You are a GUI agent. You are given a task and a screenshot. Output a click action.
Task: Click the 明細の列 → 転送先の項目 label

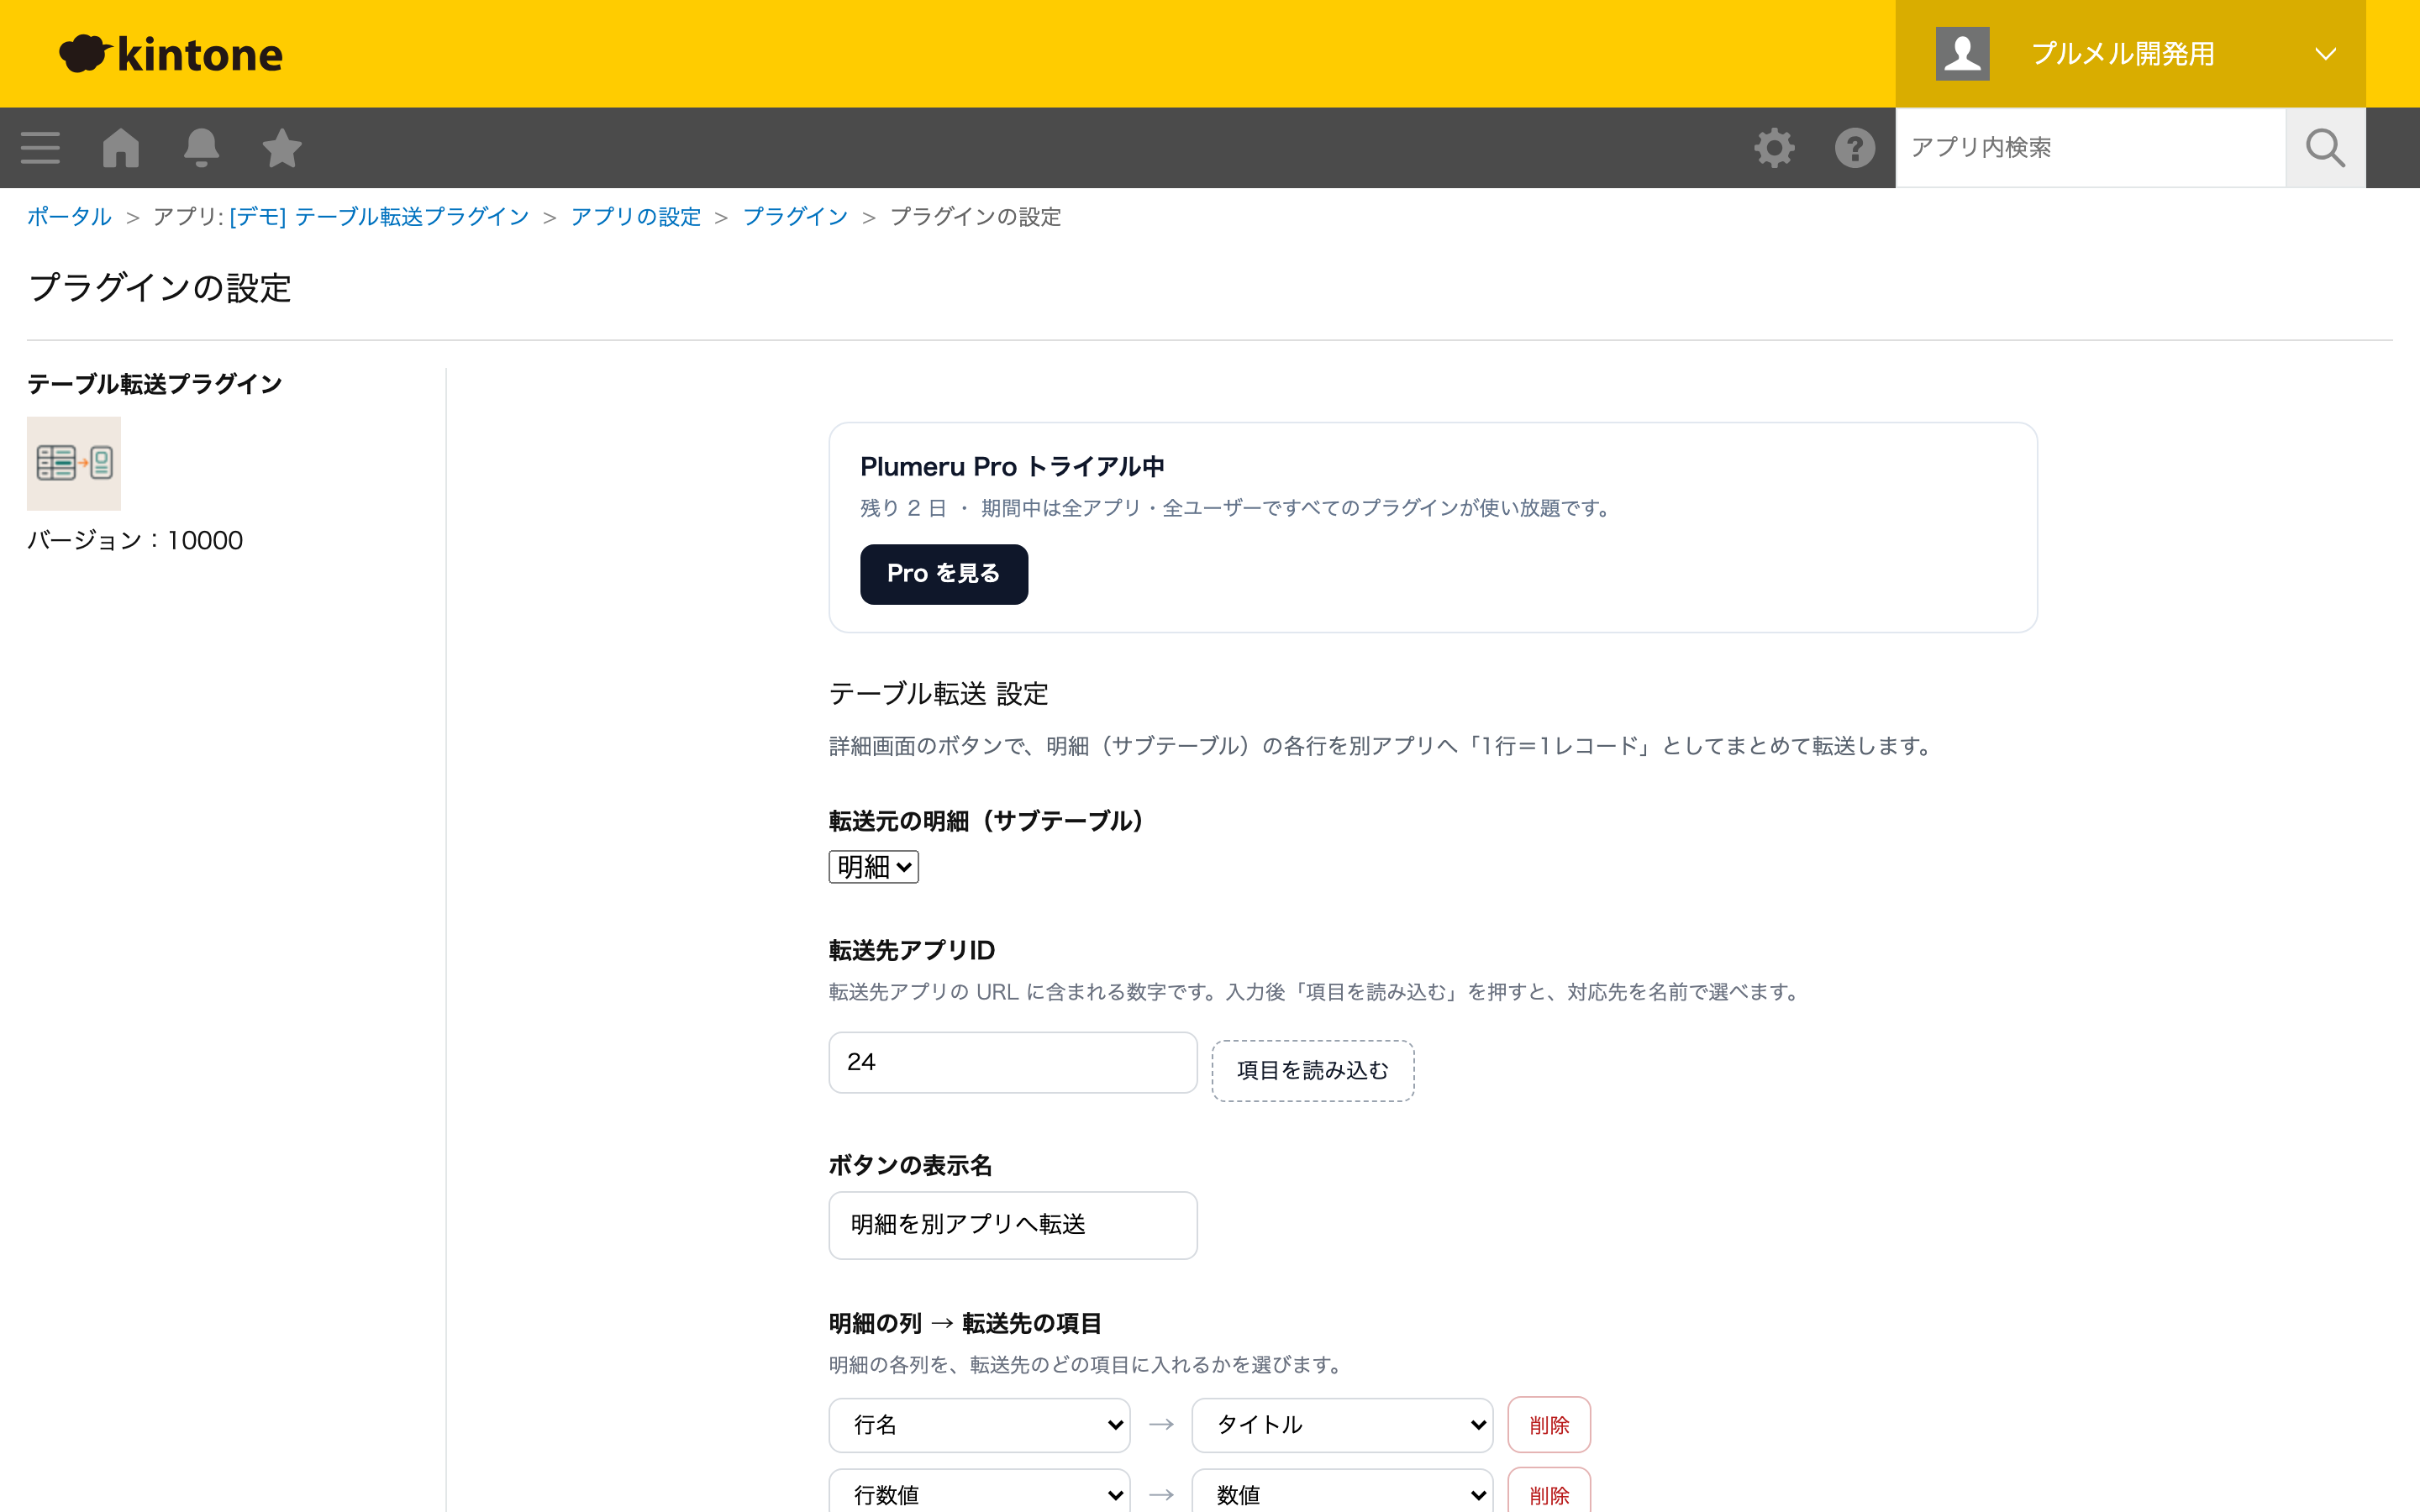(x=965, y=1324)
